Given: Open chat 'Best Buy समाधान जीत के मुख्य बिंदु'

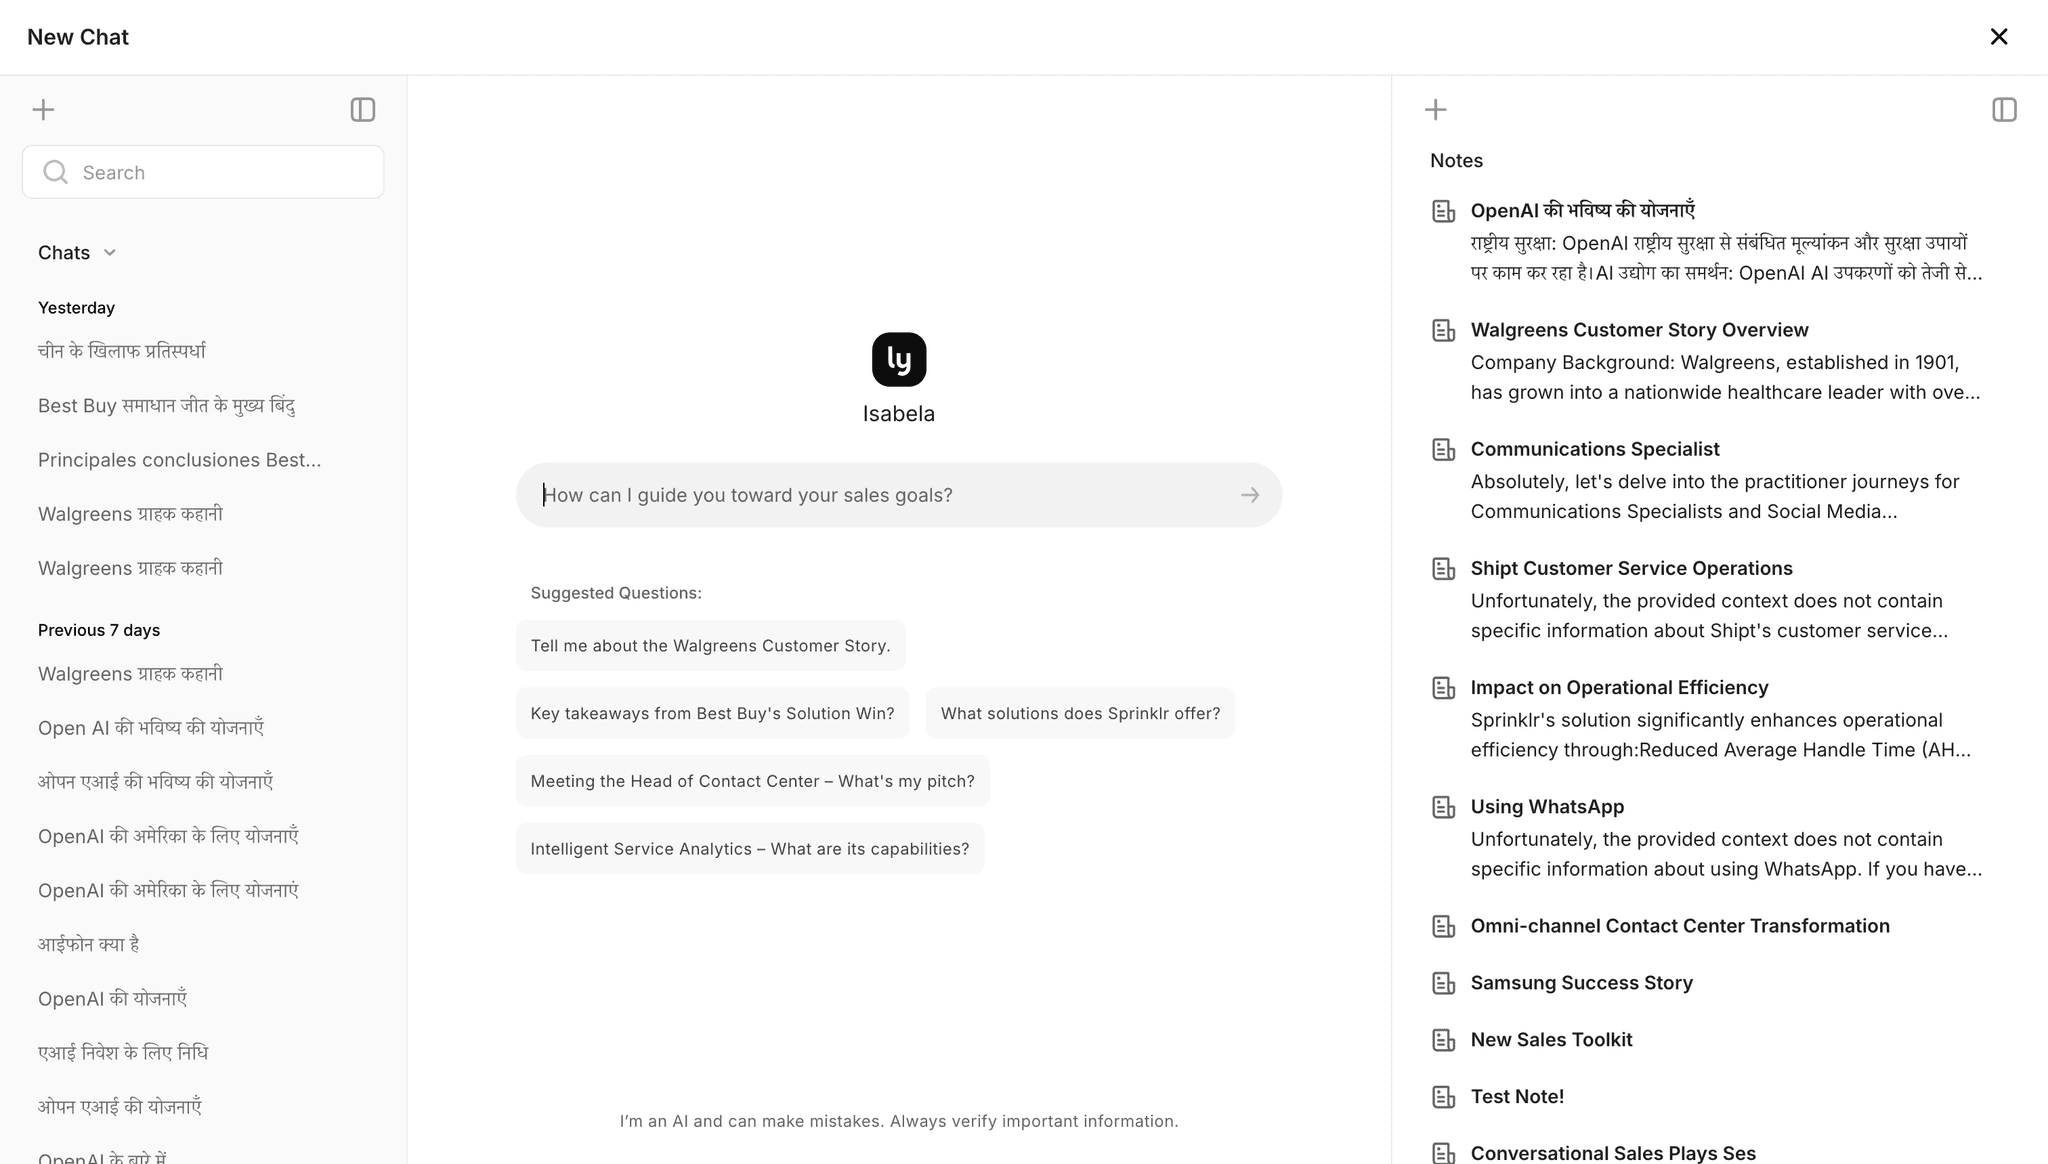Looking at the screenshot, I should [x=166, y=405].
